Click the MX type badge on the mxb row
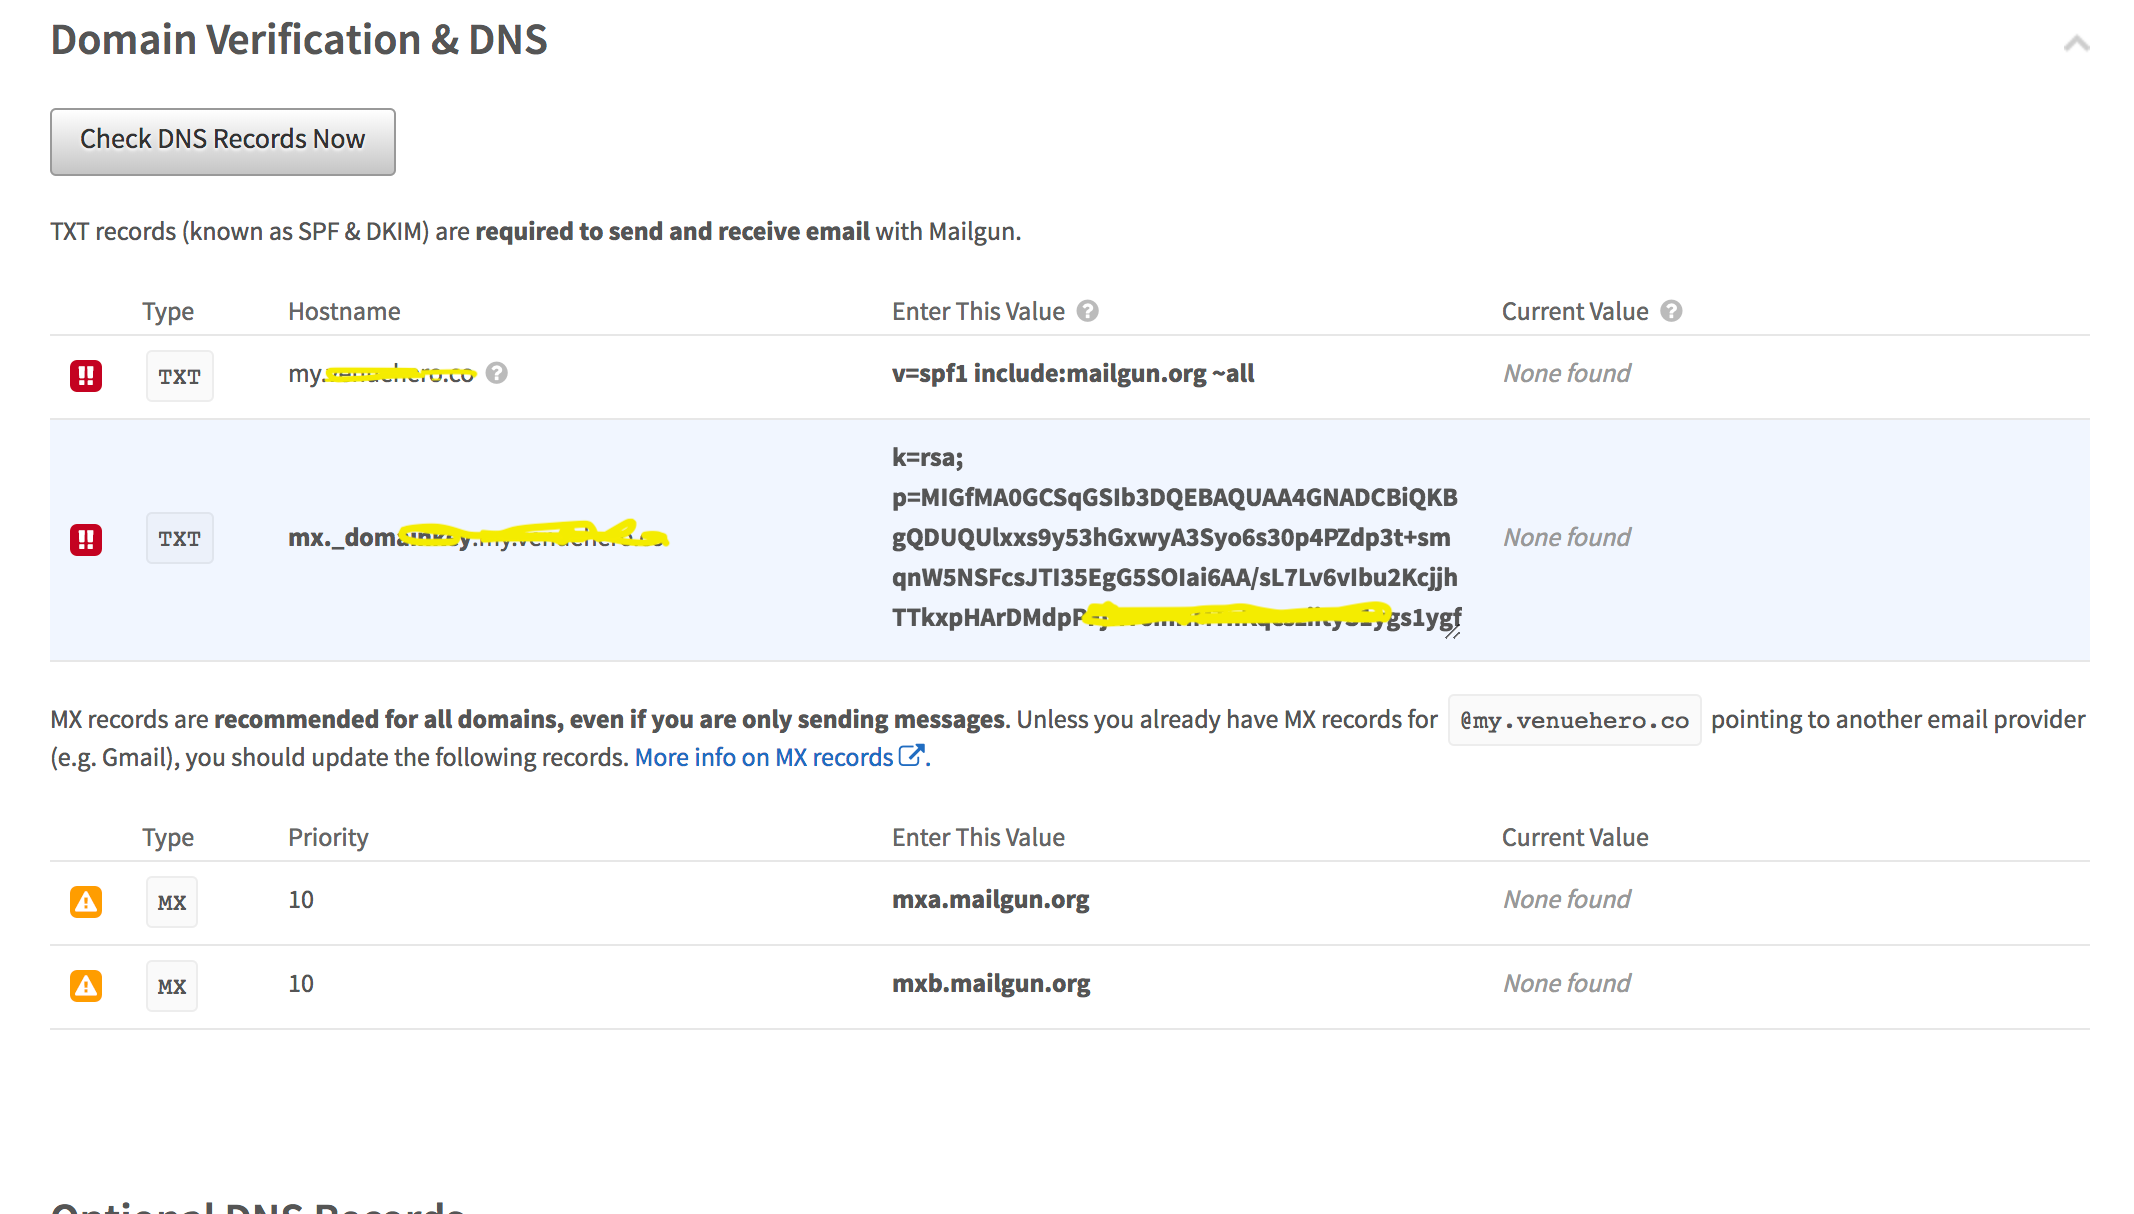The width and height of the screenshot is (2134, 1214). (171, 985)
